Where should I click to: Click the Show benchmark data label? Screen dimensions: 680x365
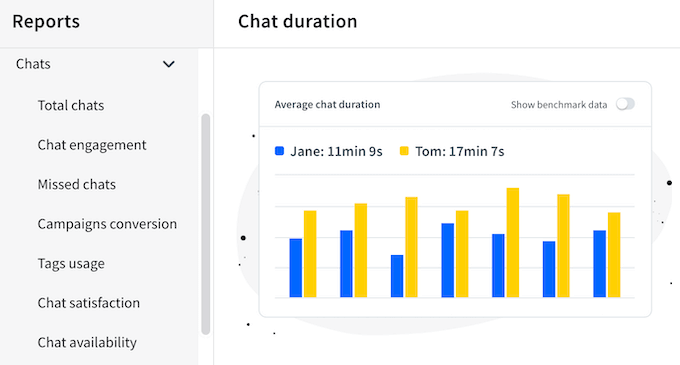coord(559,105)
